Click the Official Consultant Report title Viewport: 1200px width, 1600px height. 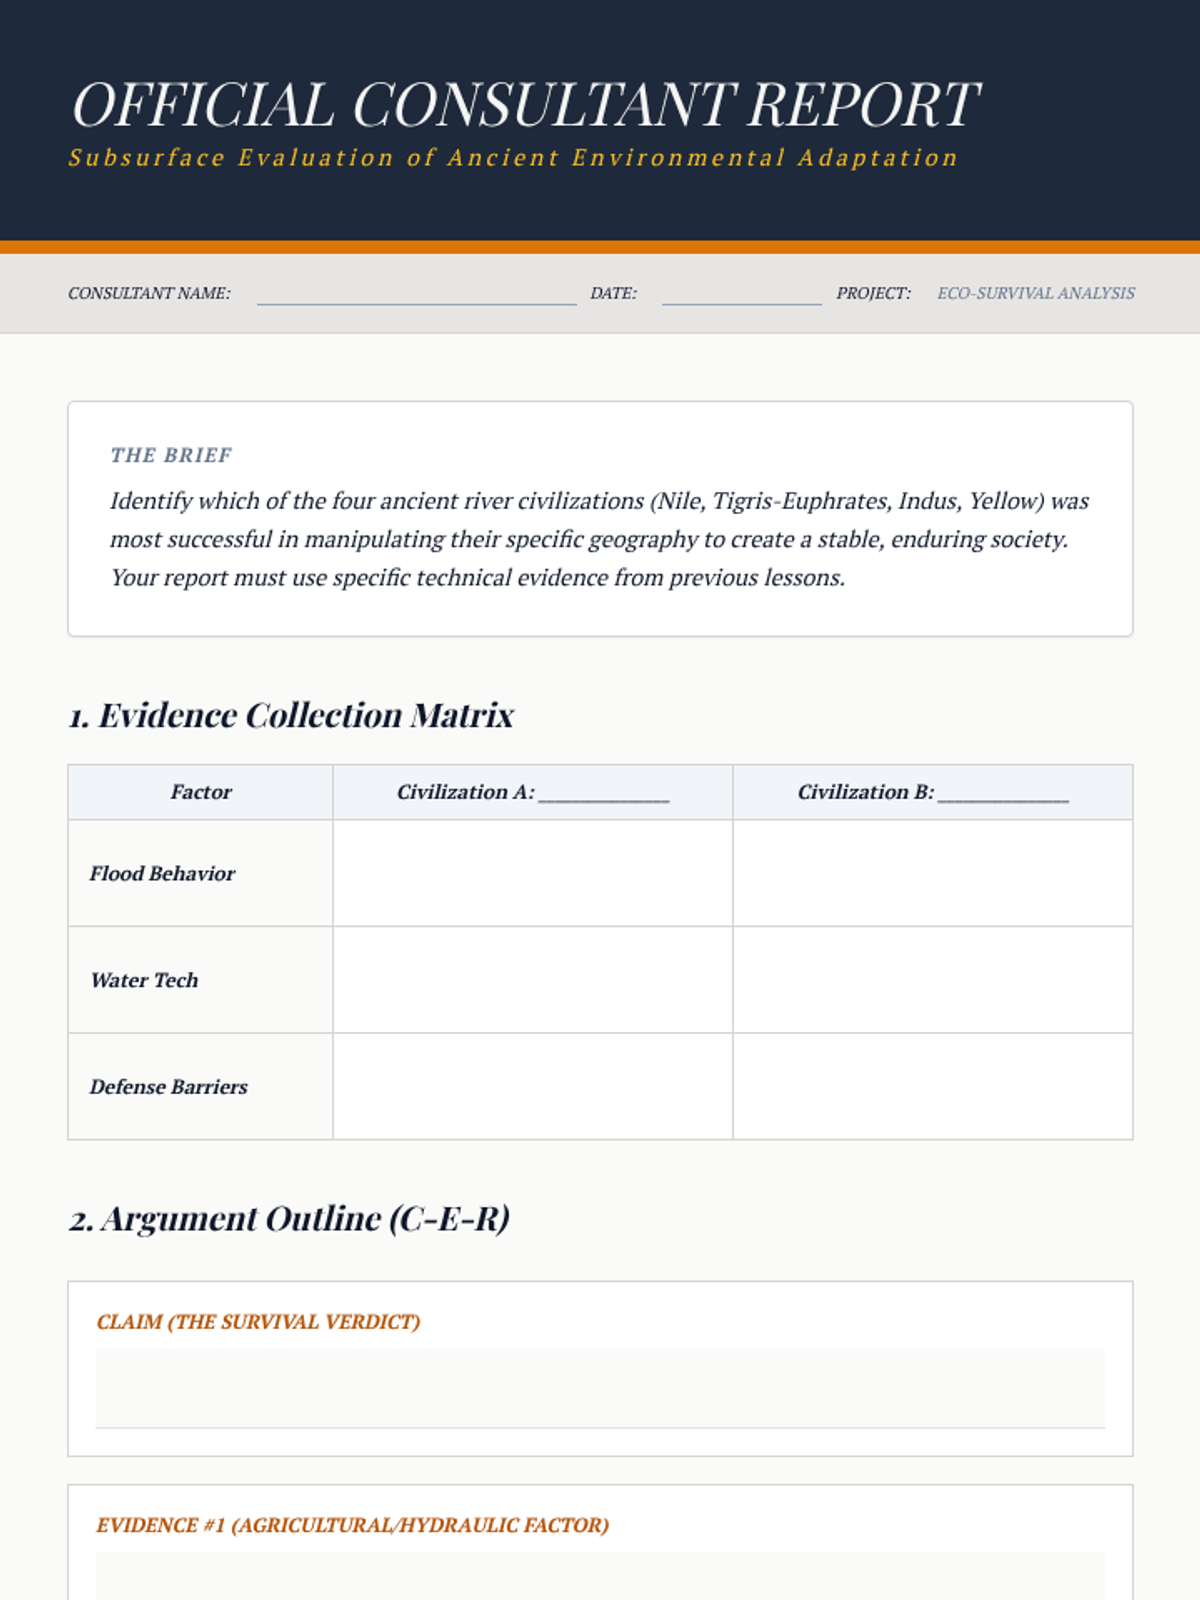click(525, 105)
